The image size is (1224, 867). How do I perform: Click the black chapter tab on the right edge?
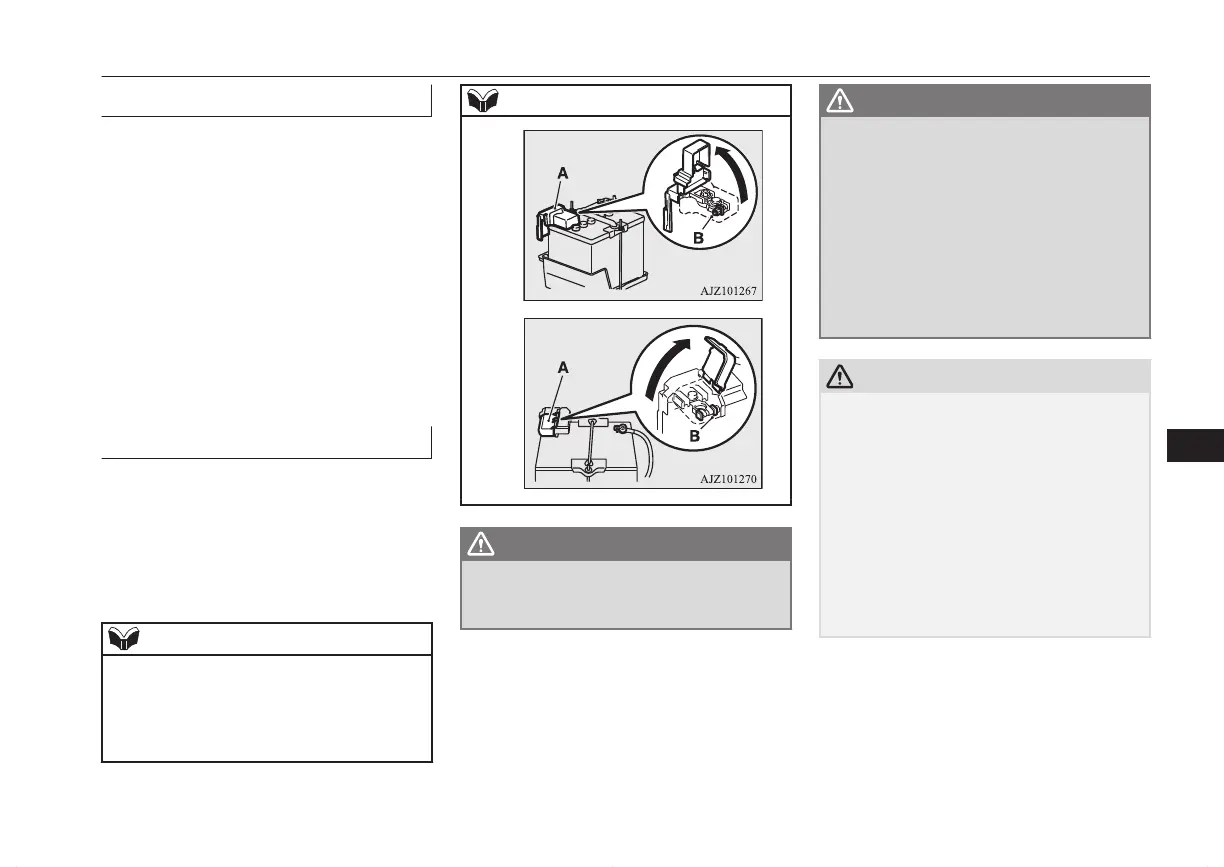point(1195,446)
